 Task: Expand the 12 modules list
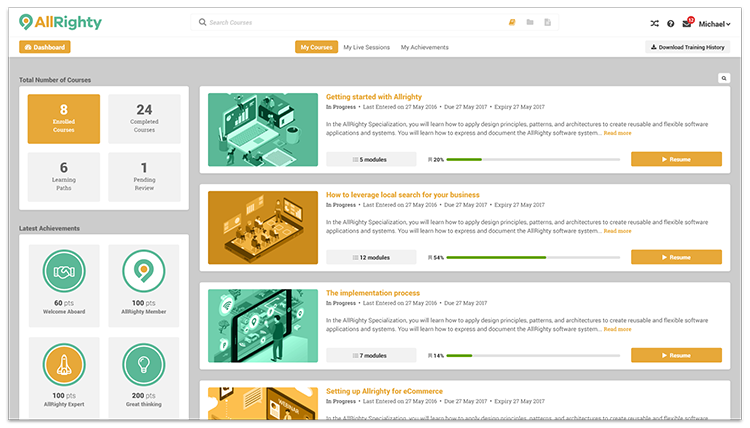371,257
